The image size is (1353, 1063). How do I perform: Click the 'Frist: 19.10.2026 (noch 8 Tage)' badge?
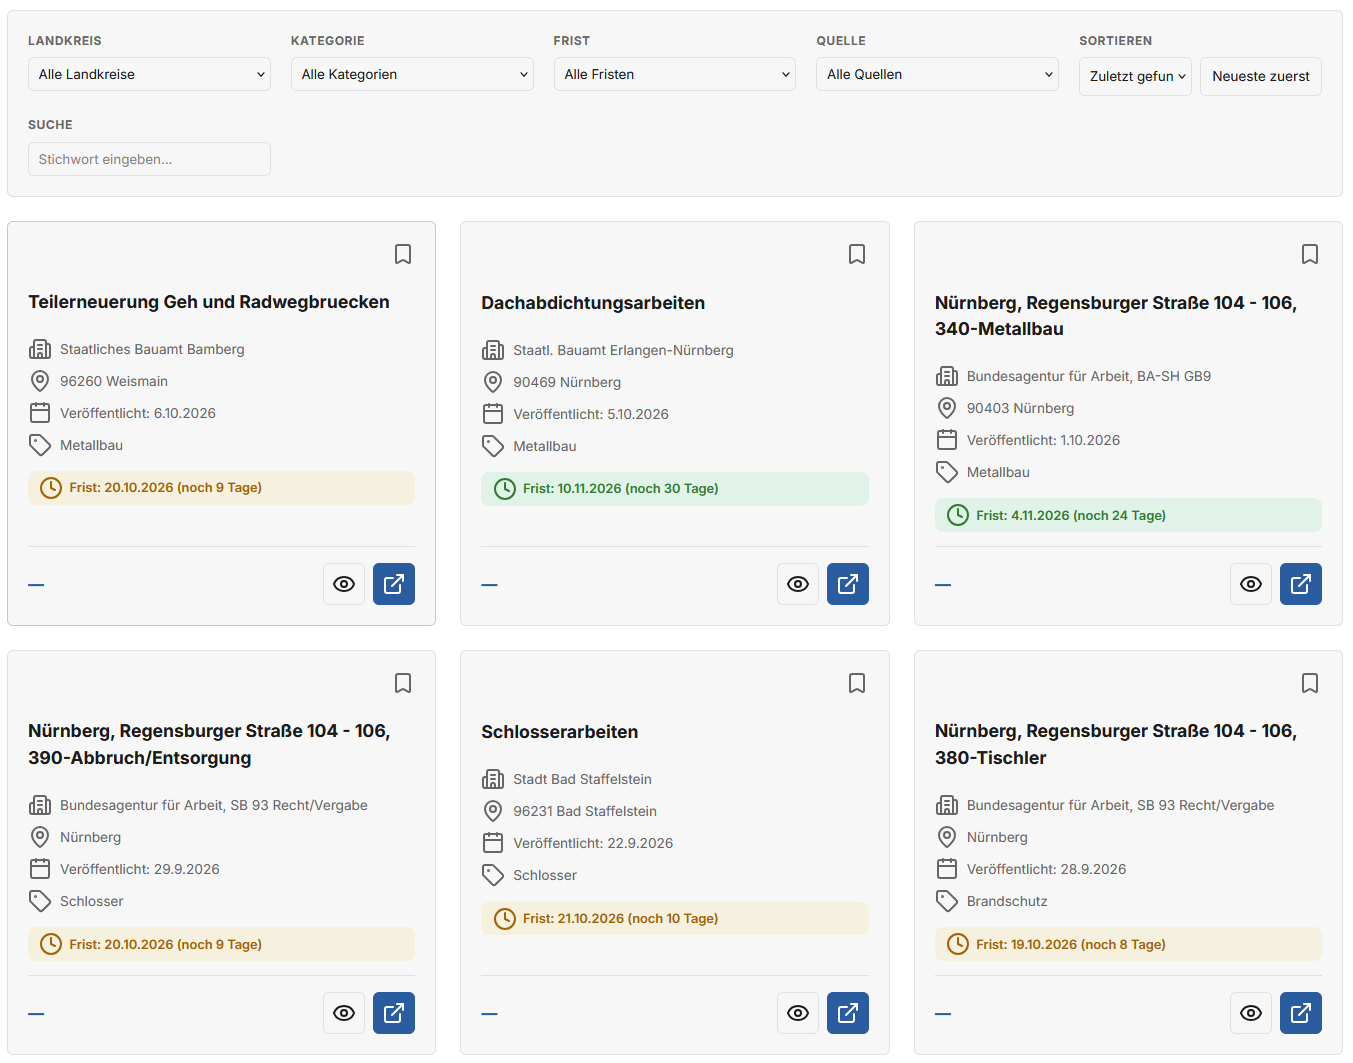pyautogui.click(x=1128, y=944)
